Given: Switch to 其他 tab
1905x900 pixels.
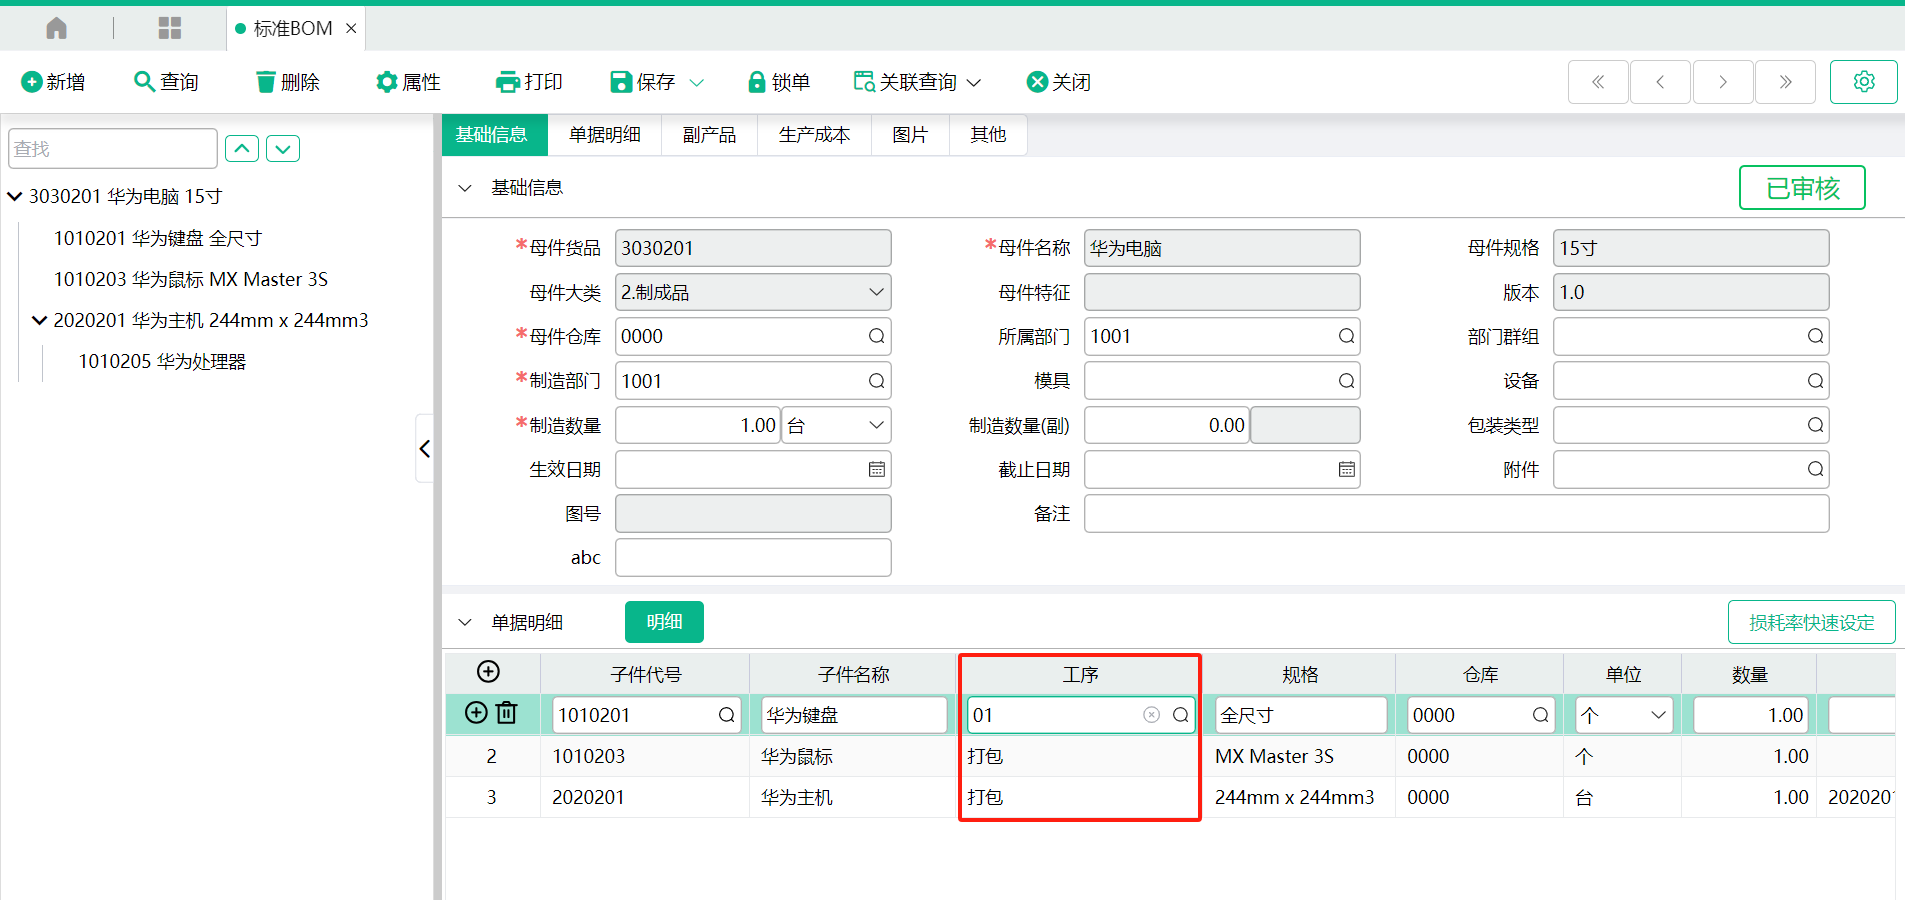Looking at the screenshot, I should [988, 134].
